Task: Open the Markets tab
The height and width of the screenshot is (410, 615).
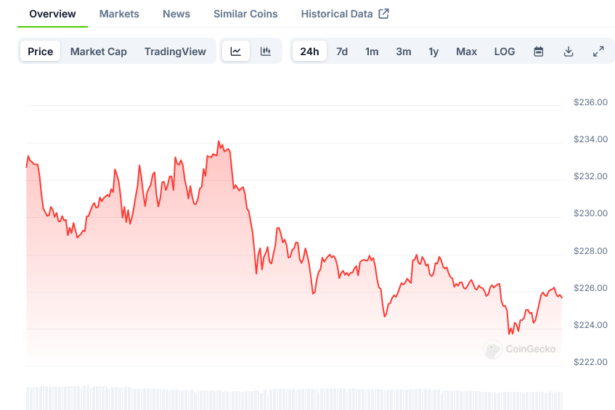Action: coord(119,14)
